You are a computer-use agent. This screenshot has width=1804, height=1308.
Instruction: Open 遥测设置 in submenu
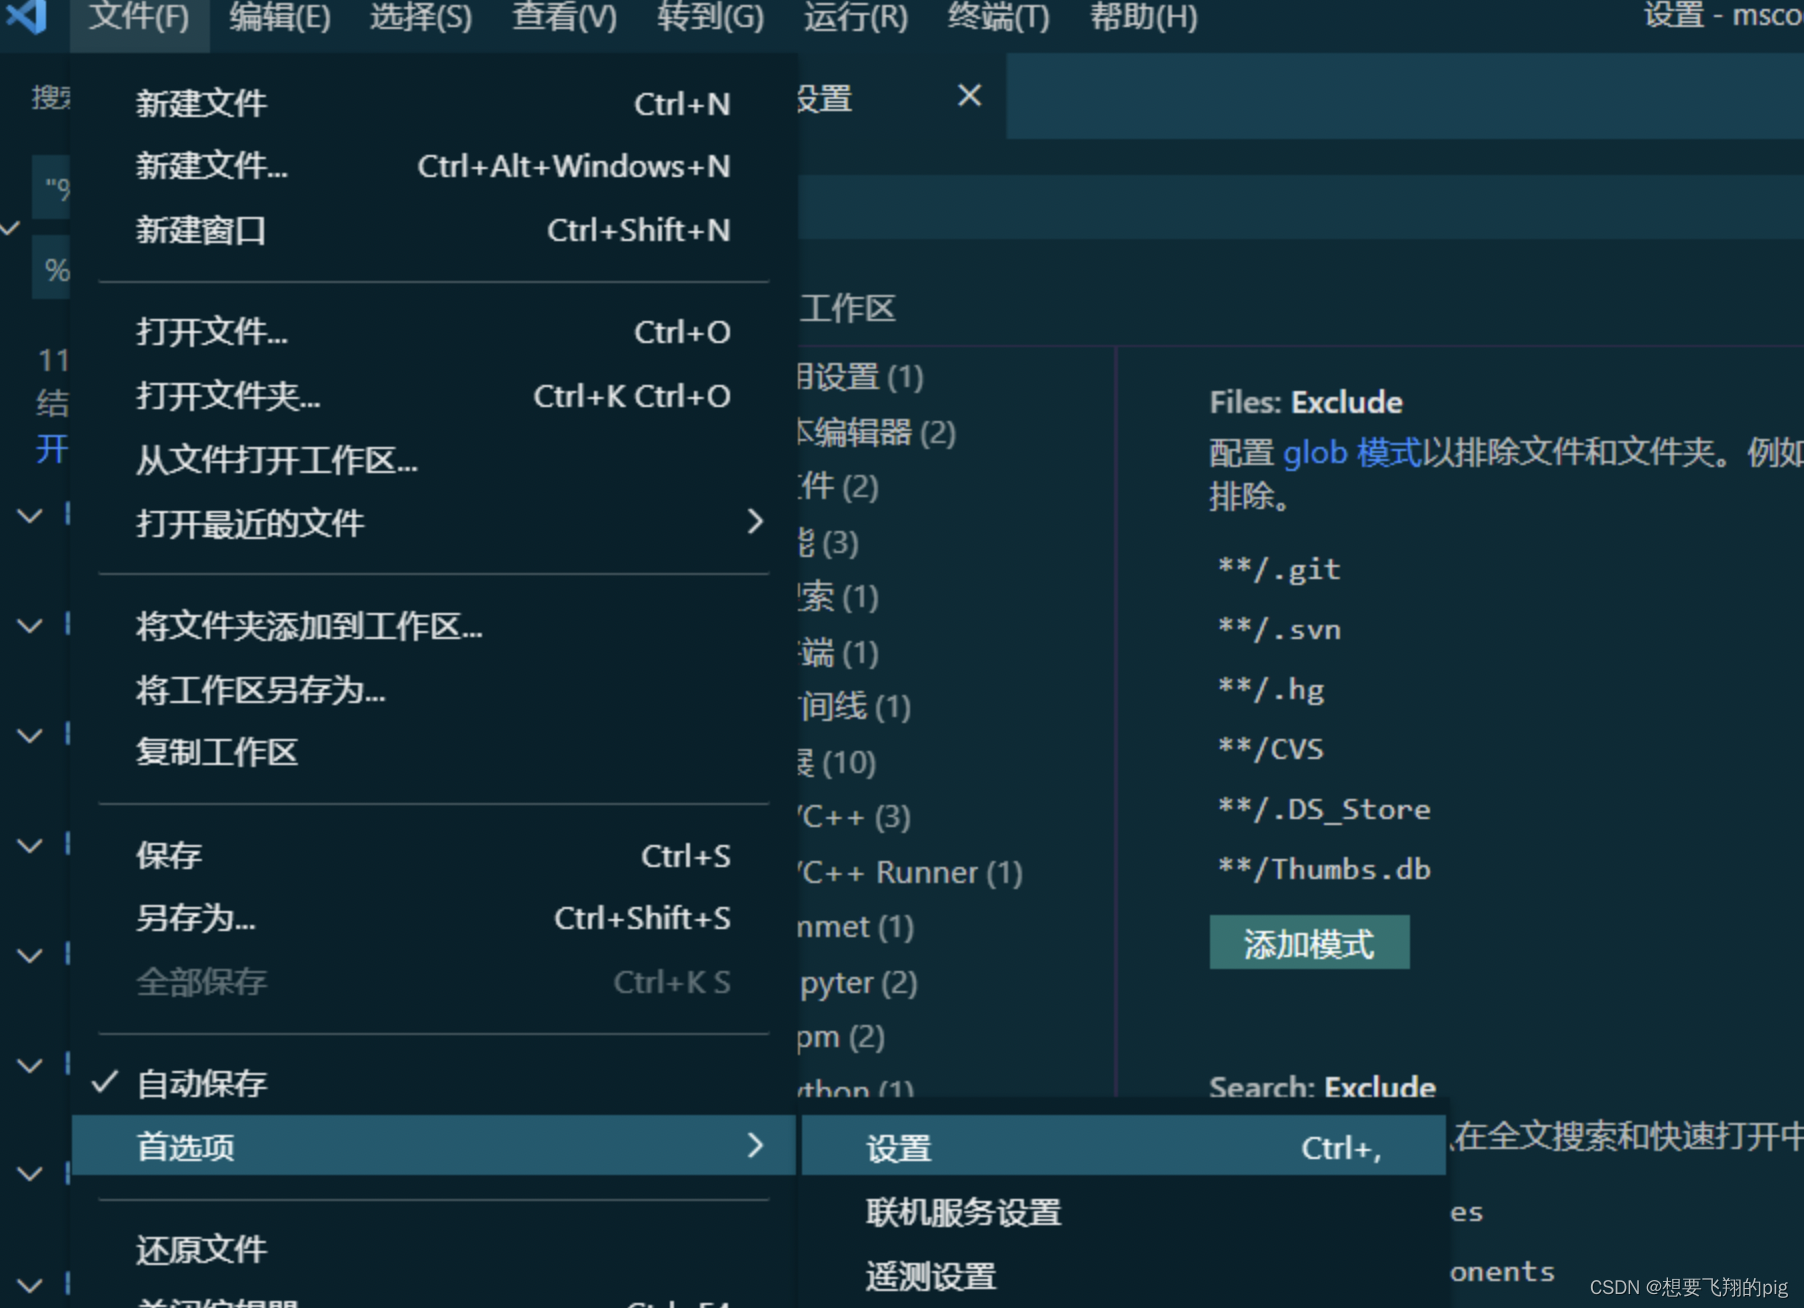pyautogui.click(x=1123, y=1276)
